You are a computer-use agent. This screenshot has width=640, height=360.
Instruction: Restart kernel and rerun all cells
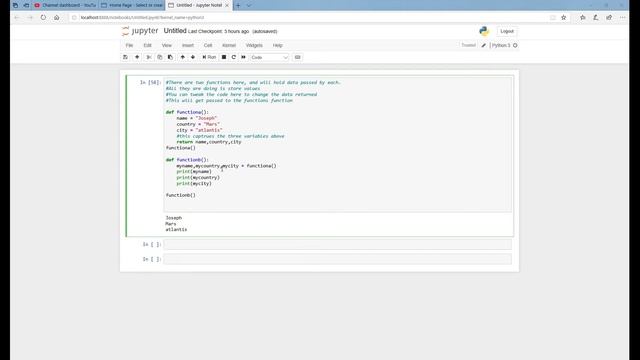(x=243, y=57)
